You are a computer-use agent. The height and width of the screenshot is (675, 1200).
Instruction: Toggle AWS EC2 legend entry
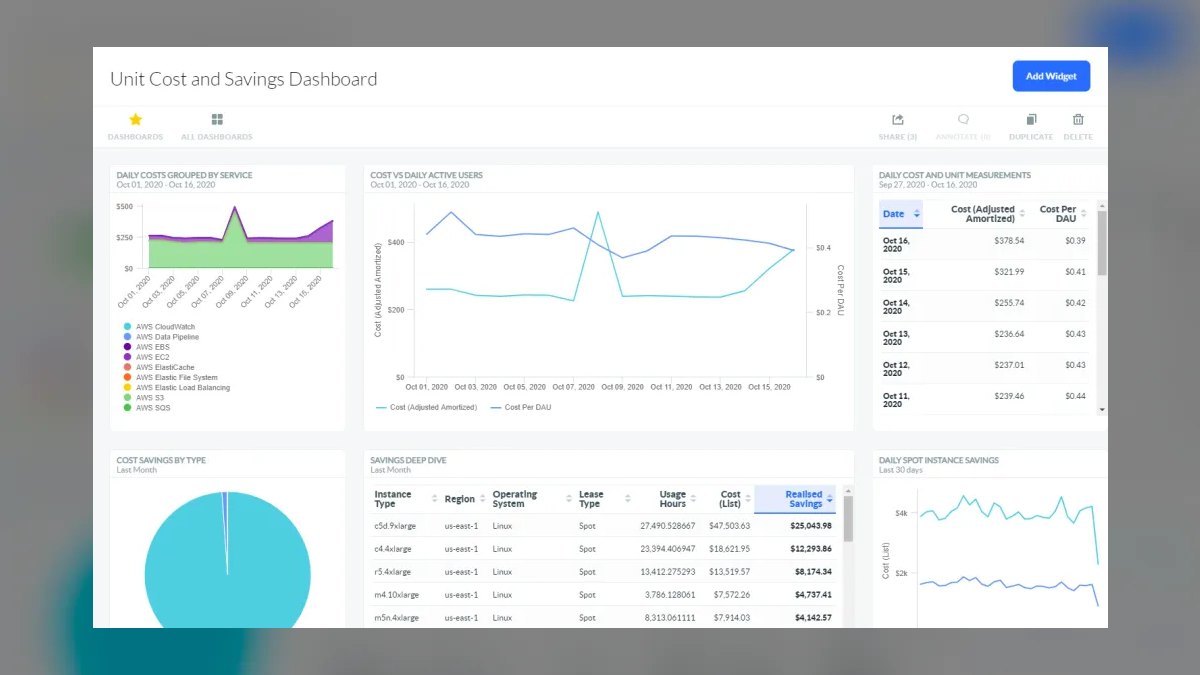(x=146, y=357)
